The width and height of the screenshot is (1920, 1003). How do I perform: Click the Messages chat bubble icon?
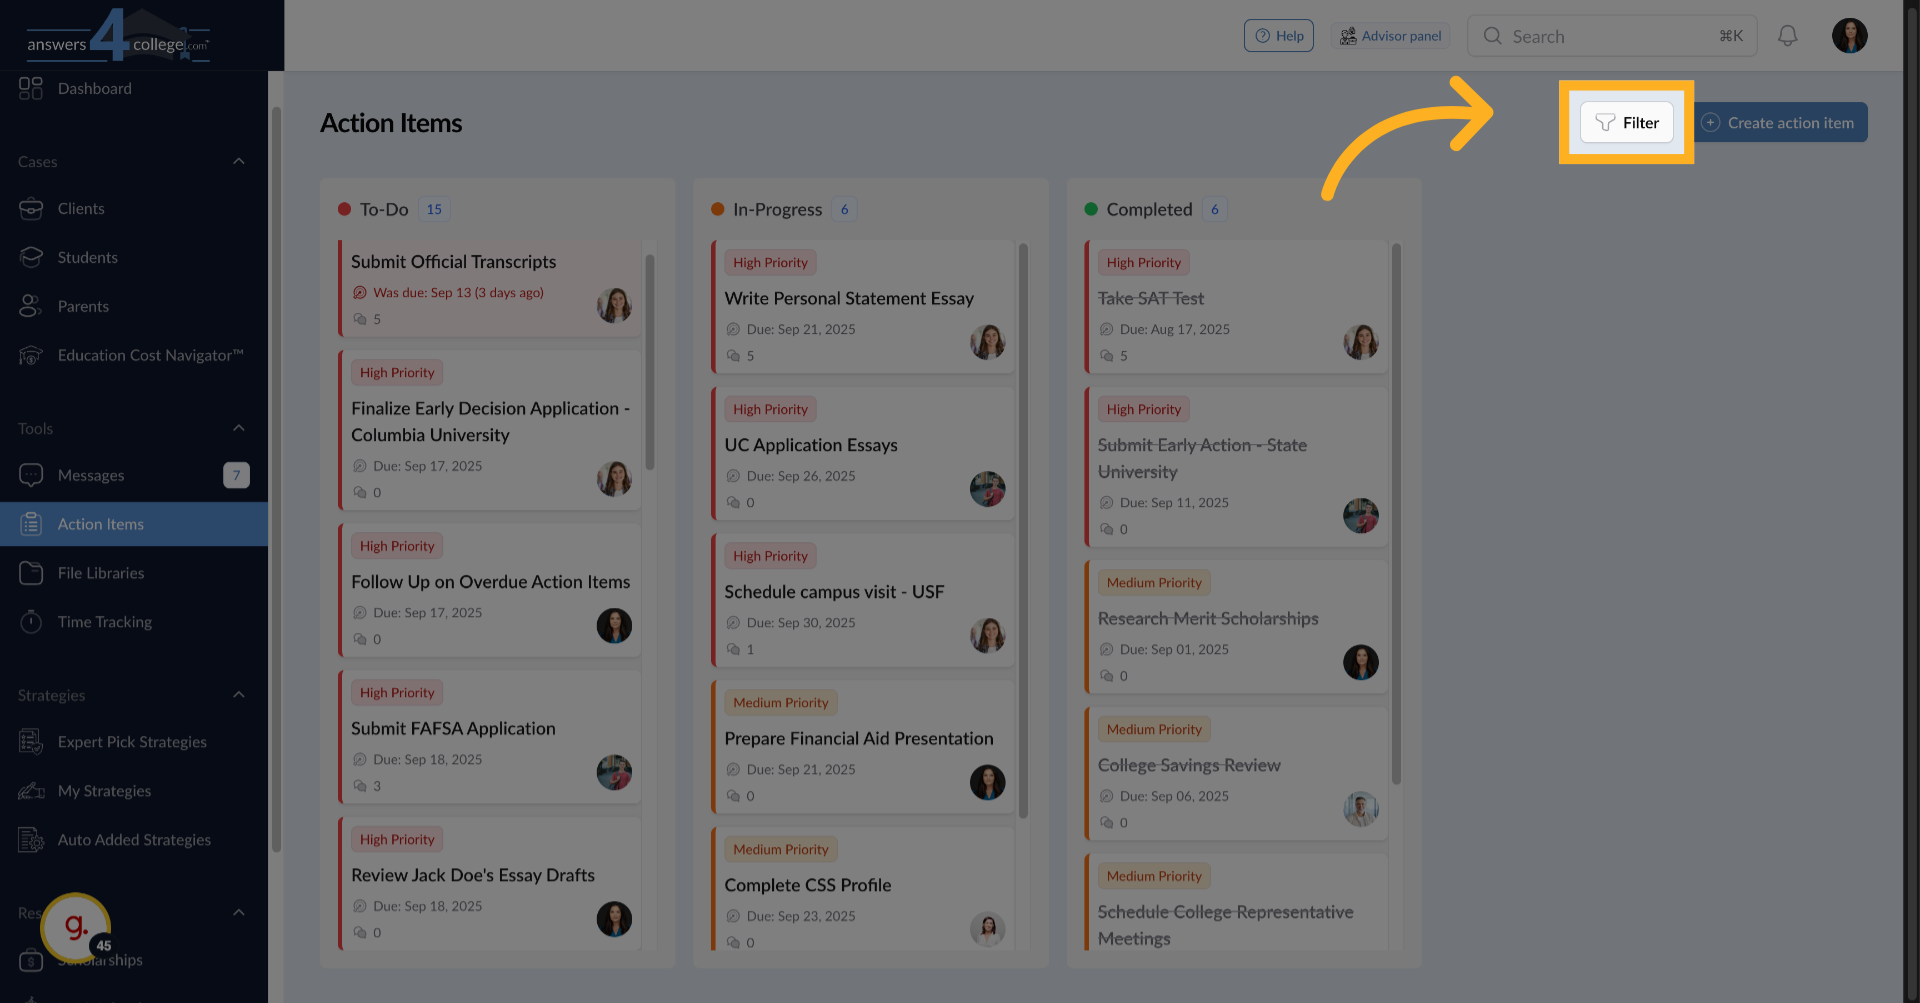[x=31, y=475]
